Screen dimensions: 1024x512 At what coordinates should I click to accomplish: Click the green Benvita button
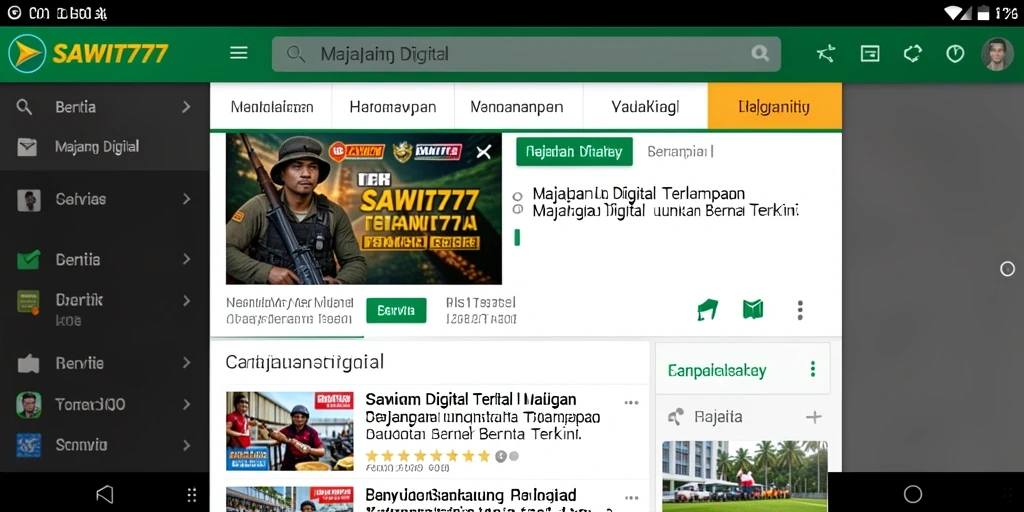pyautogui.click(x=396, y=311)
